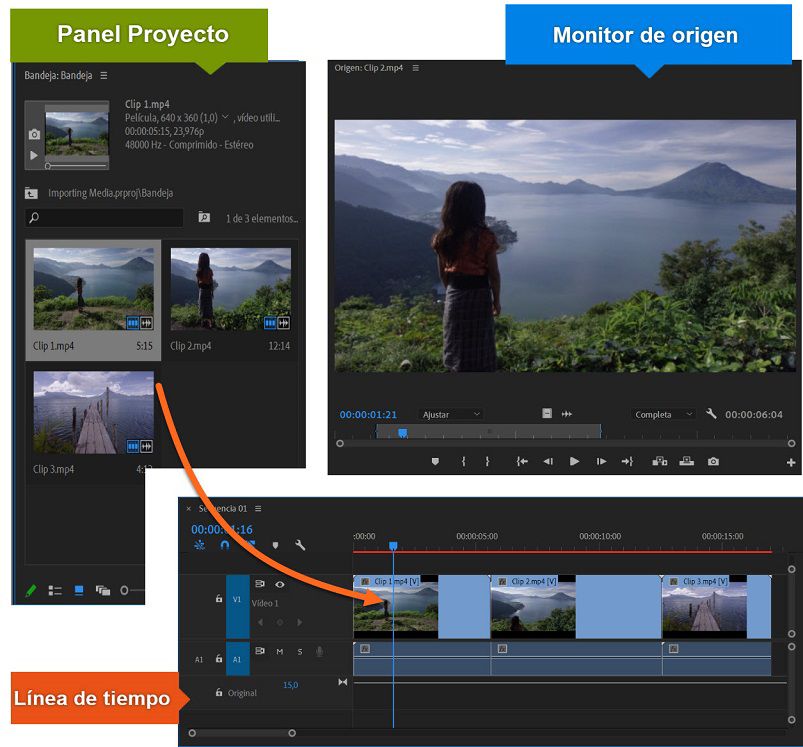Screen dimensions: 803x747
Task: Mark In point in the Source Monitor
Action: pos(463,461)
